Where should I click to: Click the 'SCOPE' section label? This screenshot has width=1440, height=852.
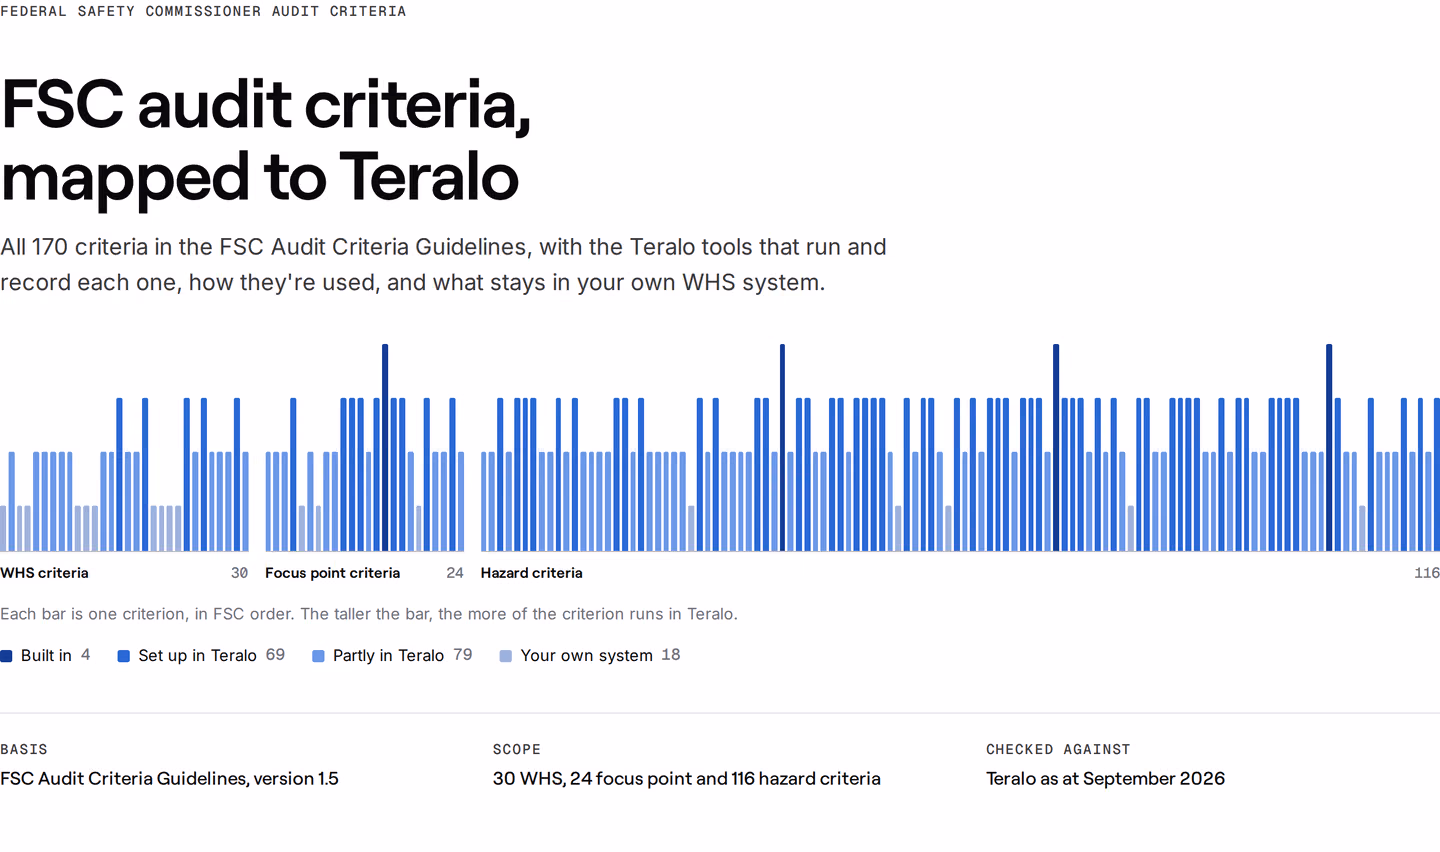point(516,749)
